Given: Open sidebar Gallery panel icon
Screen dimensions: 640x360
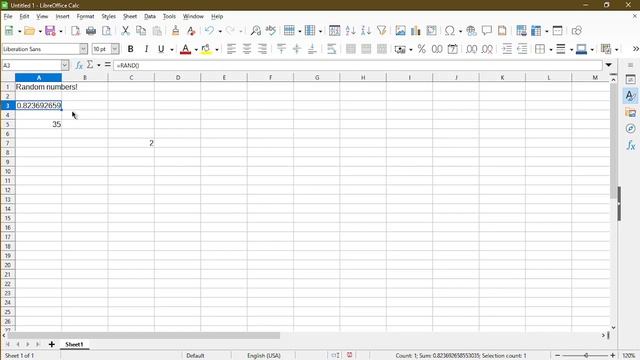Looking at the screenshot, I should click(x=630, y=112).
